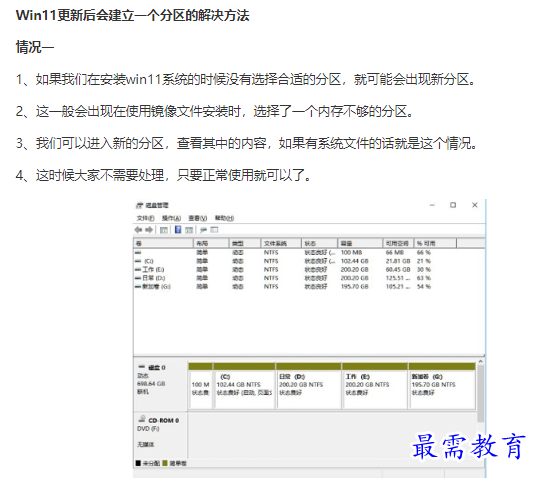
Task: Click the back arrow in Disk Management toolbar
Action: pyautogui.click(x=138, y=230)
